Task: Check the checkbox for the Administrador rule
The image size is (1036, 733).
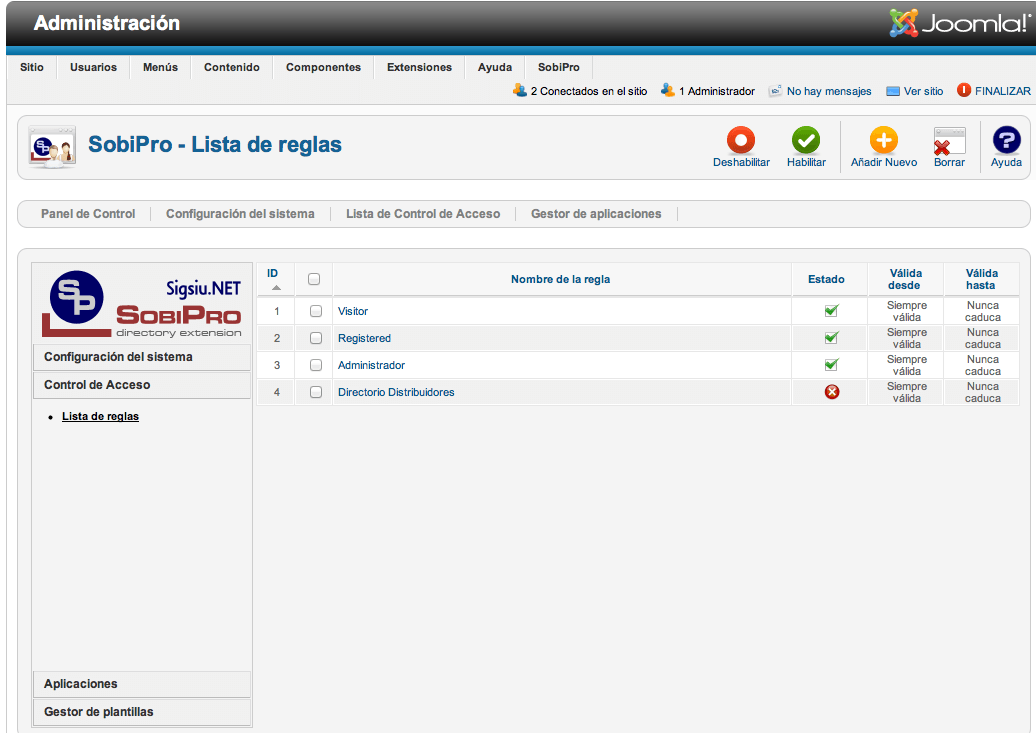Action: point(316,365)
